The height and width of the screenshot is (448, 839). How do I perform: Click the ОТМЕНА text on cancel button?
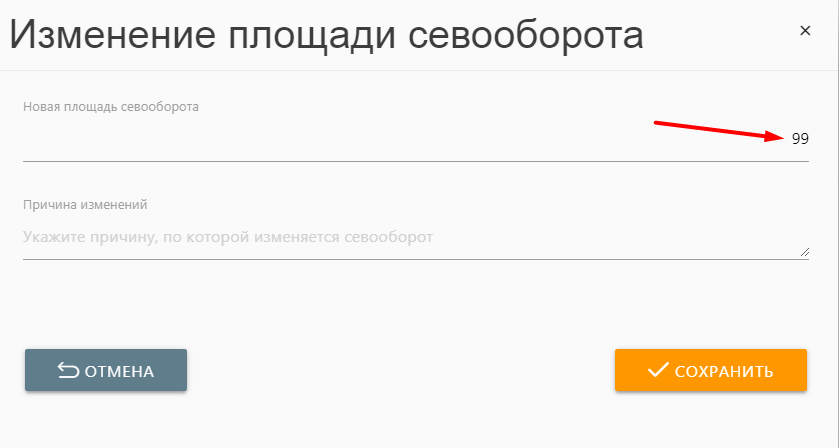pos(119,372)
